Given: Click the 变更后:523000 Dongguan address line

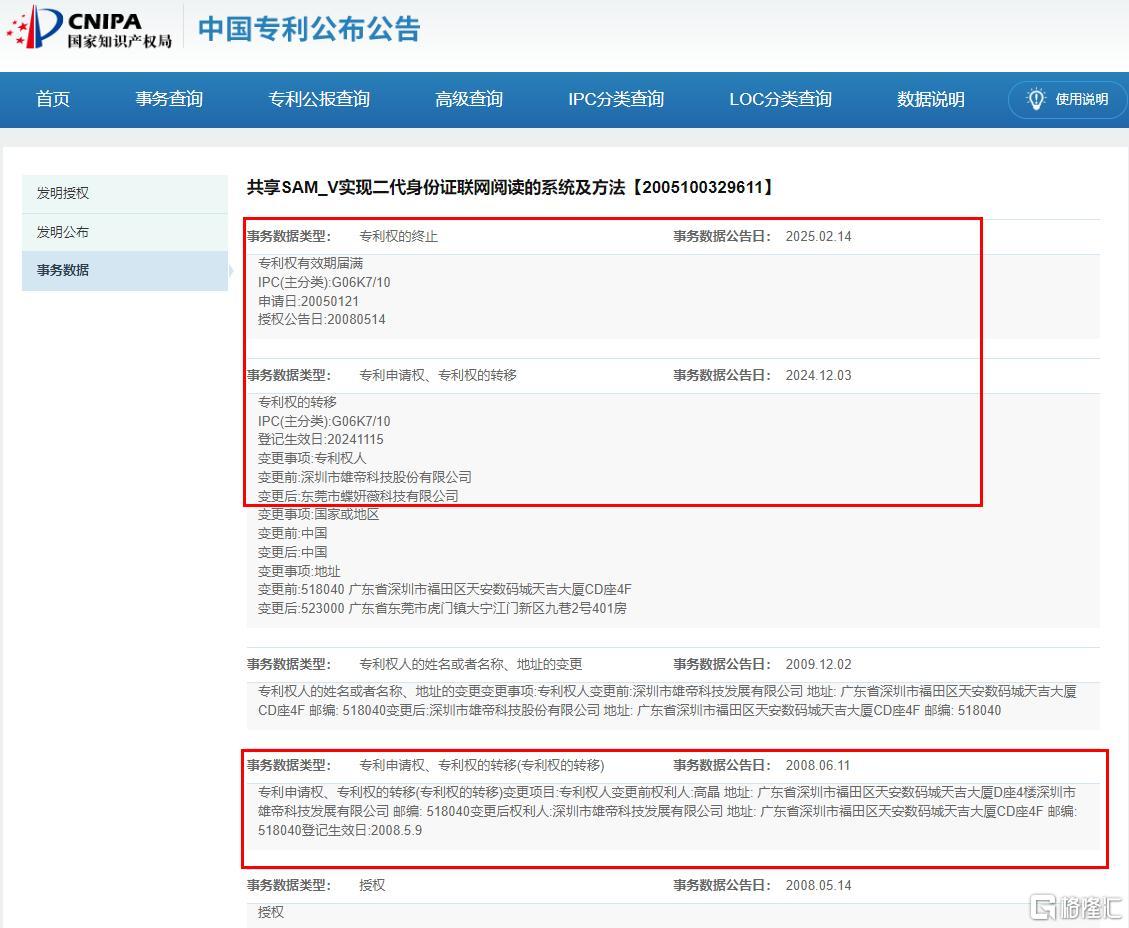Looking at the screenshot, I should tap(442, 609).
